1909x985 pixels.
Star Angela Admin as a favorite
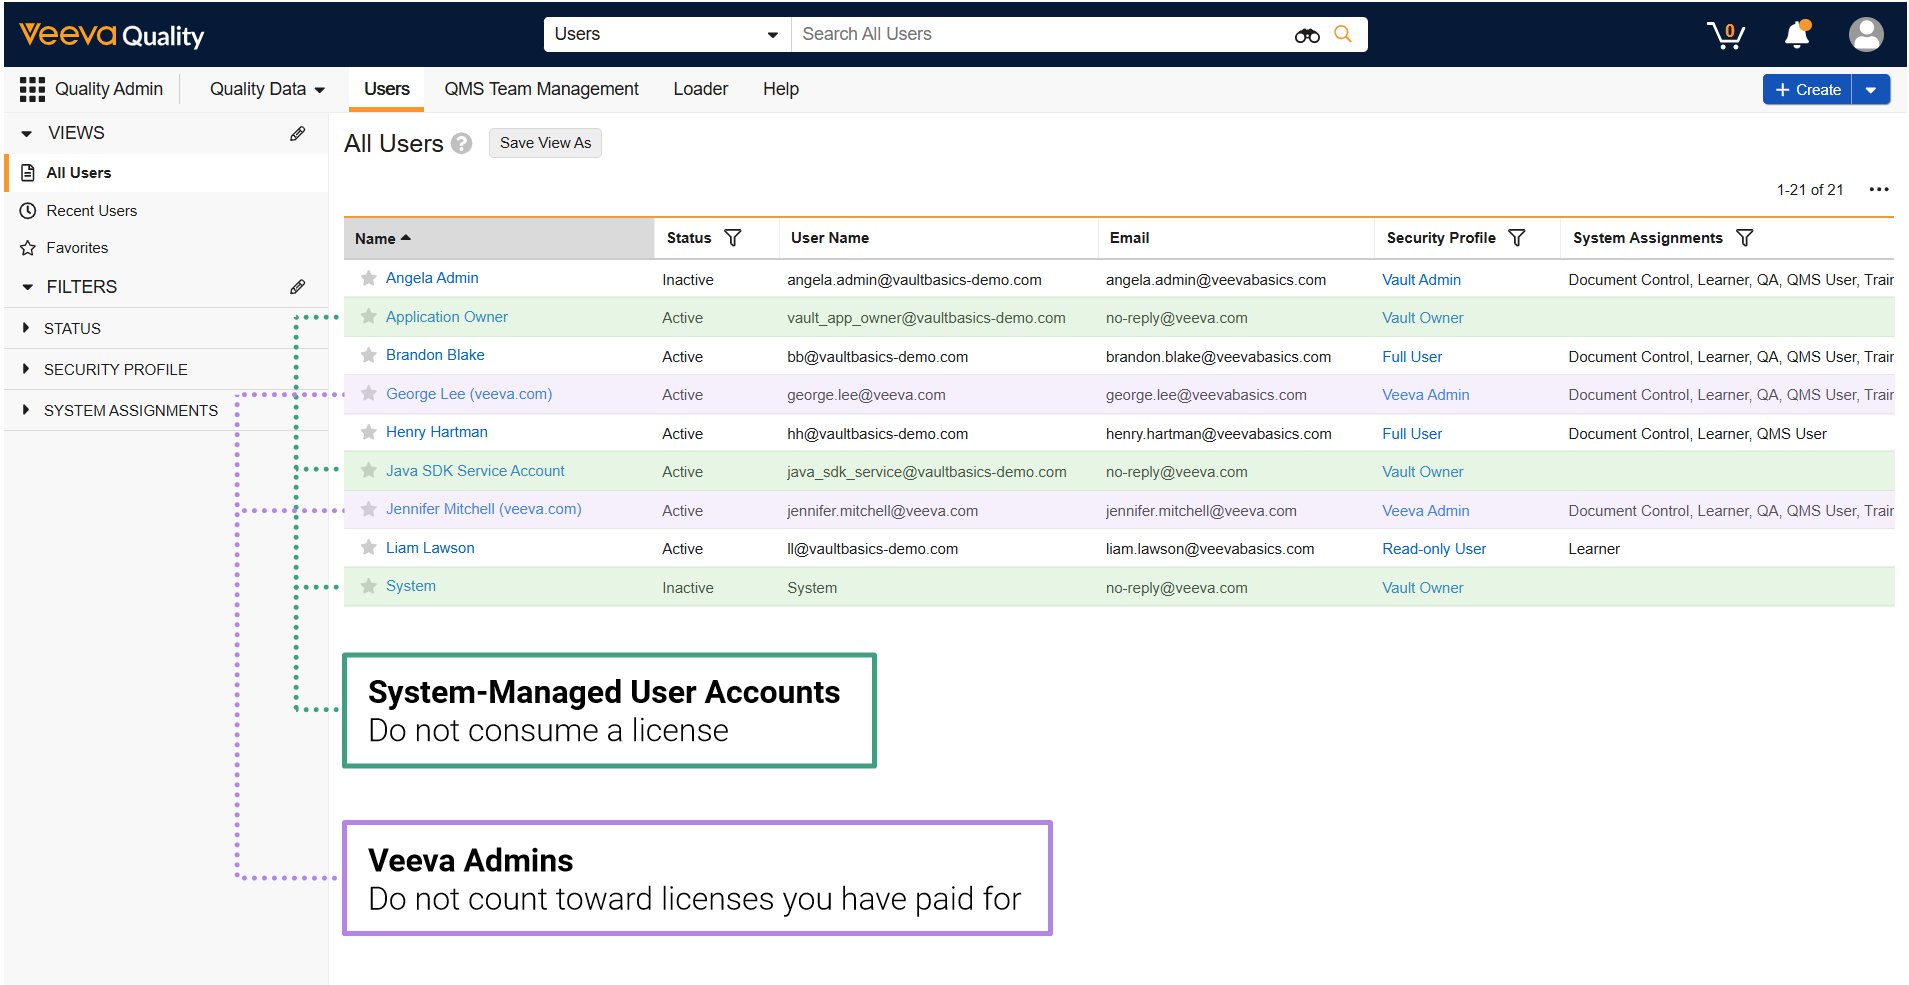(x=367, y=279)
